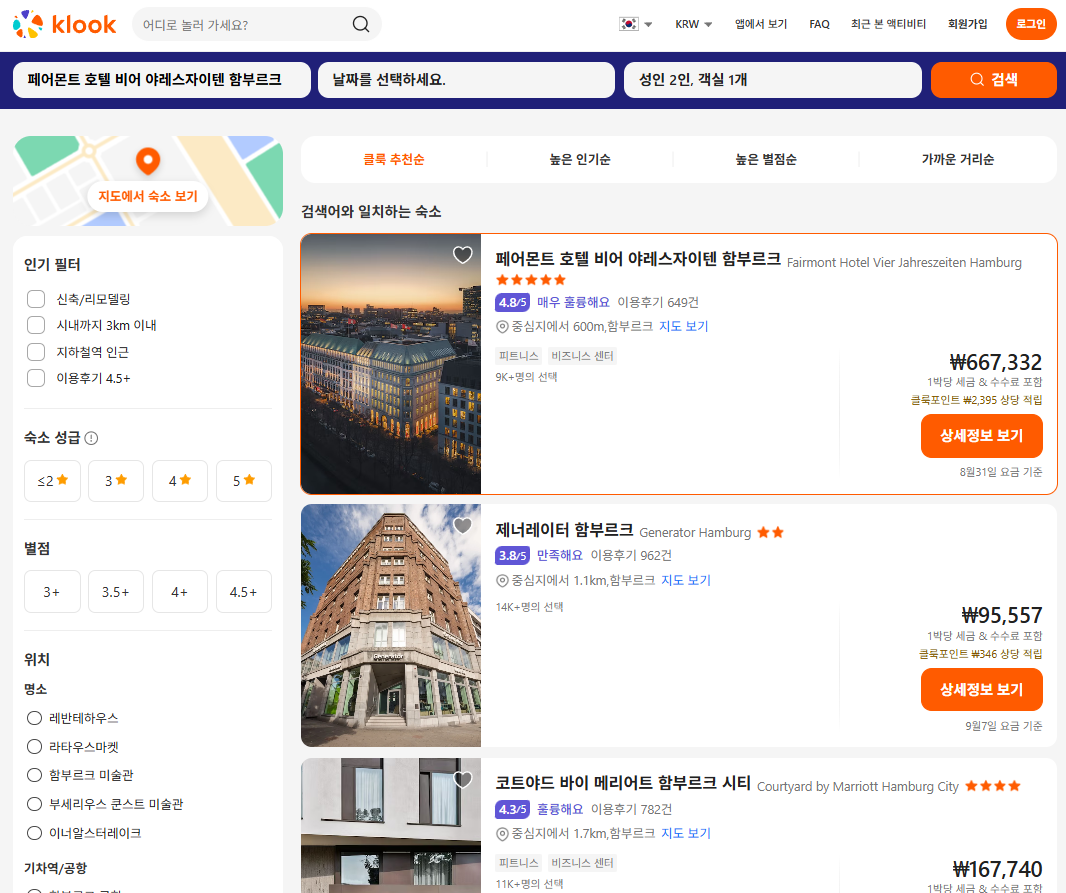Click 지도에서 숙소 보기 button

click(x=148, y=196)
